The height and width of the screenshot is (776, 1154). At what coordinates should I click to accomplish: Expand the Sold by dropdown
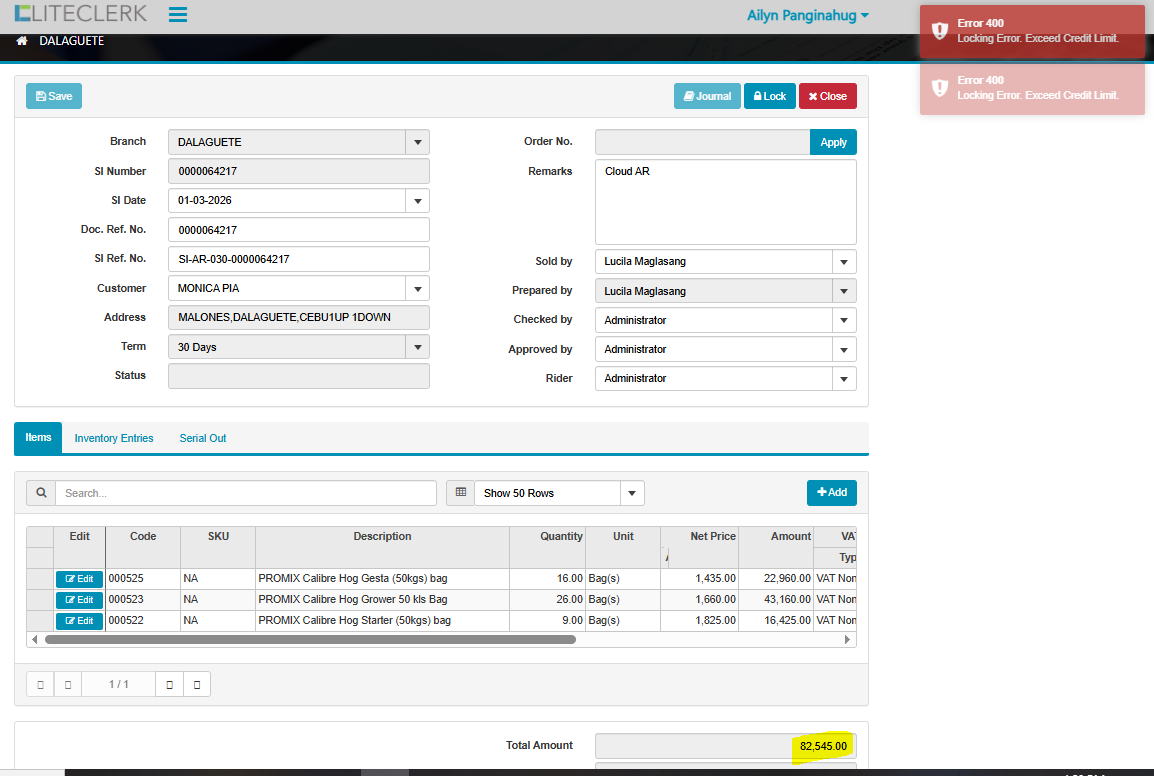pyautogui.click(x=845, y=262)
